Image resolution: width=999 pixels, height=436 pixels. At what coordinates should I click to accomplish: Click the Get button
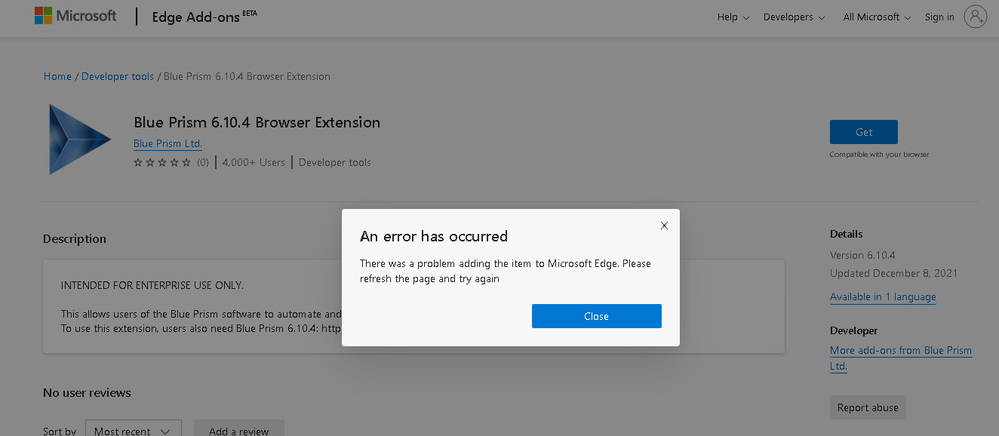[863, 132]
